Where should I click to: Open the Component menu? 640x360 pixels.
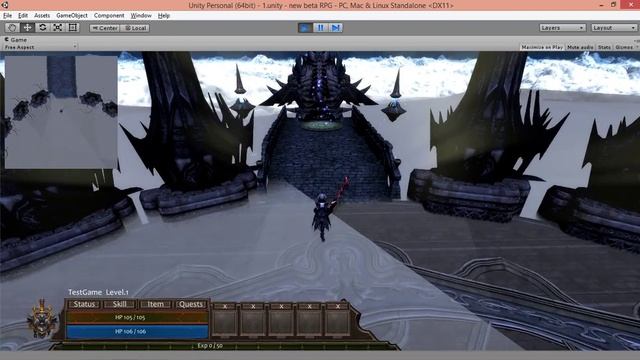[109, 16]
